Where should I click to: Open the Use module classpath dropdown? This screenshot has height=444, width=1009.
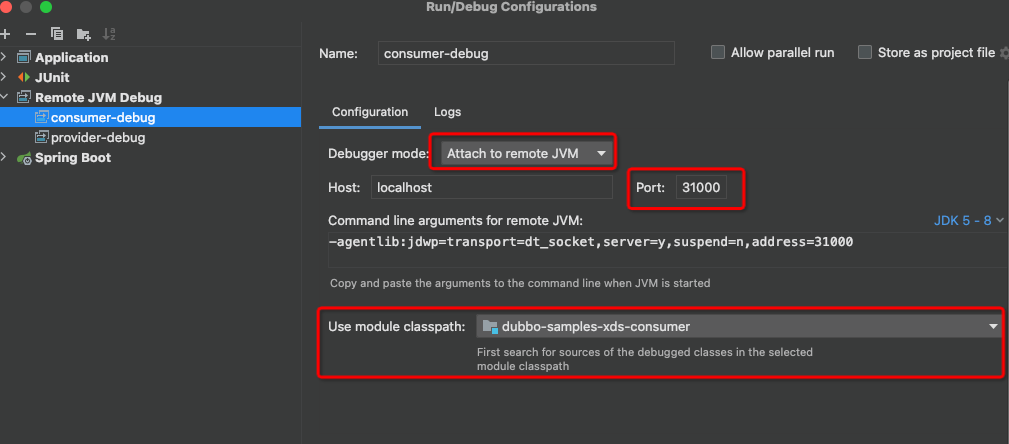[738, 326]
